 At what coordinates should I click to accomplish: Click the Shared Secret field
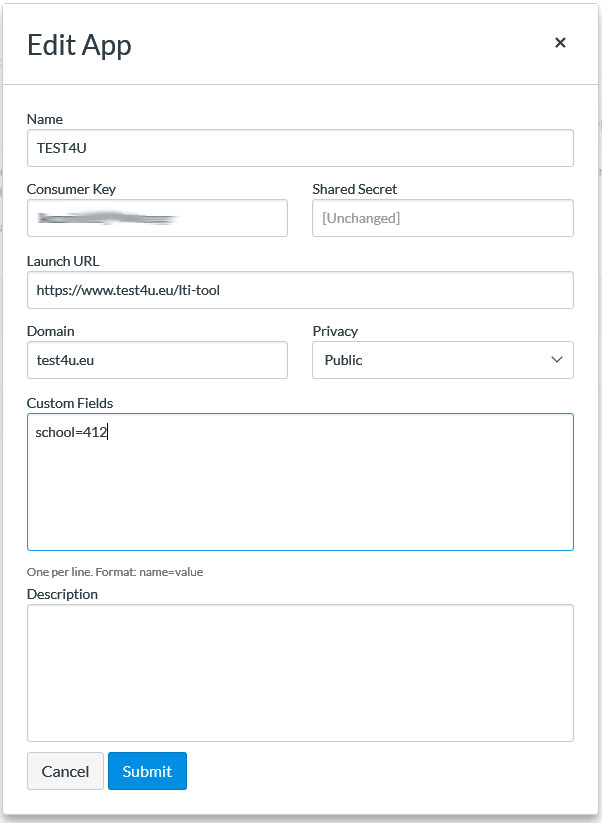point(442,218)
